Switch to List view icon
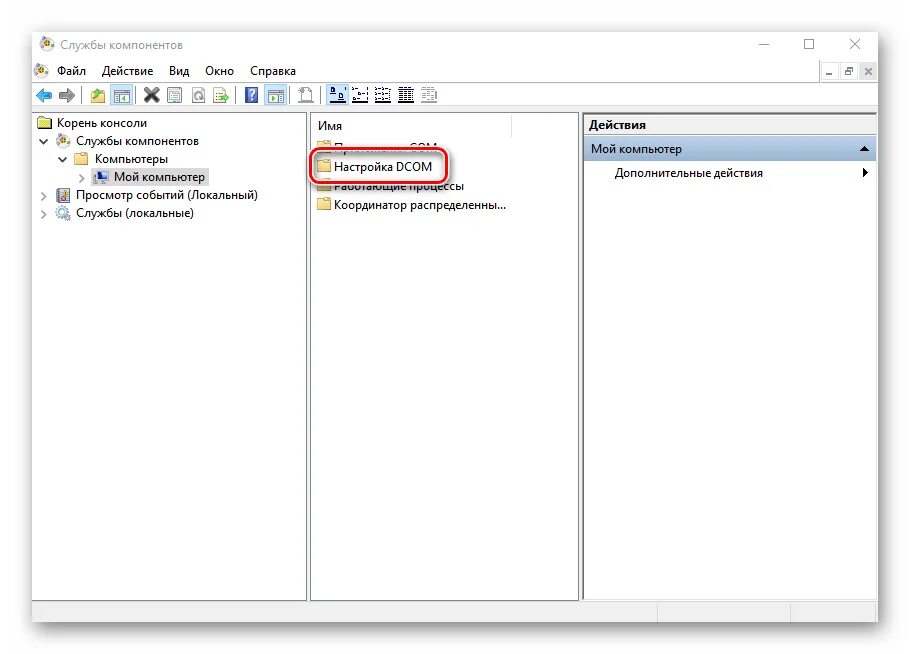Image resolution: width=910 pixels, height=654 pixels. [382, 95]
